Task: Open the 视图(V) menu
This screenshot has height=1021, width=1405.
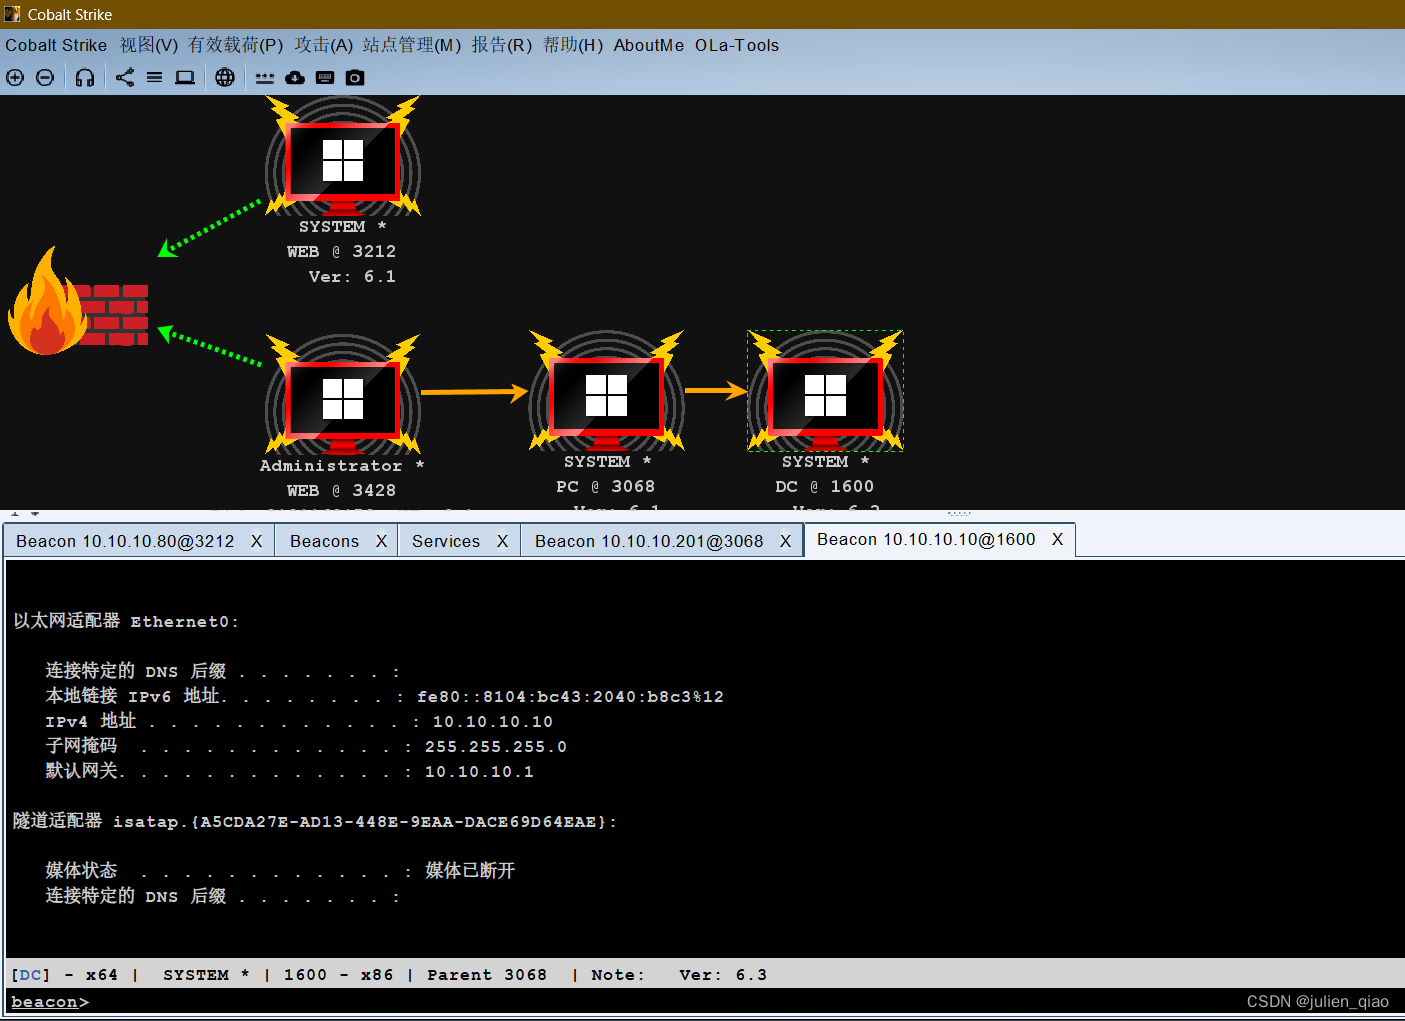Action: (x=149, y=45)
